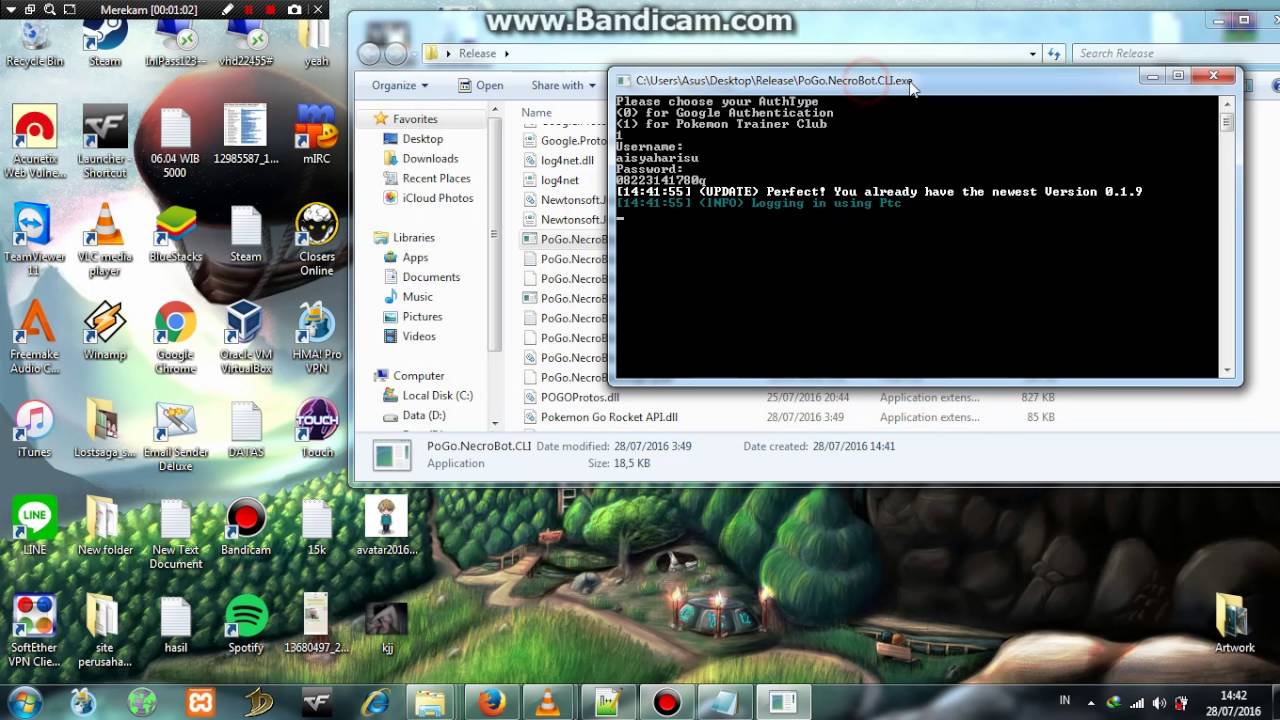1280x720 pixels.
Task: Select the mIRC desktop icon
Action: click(316, 135)
